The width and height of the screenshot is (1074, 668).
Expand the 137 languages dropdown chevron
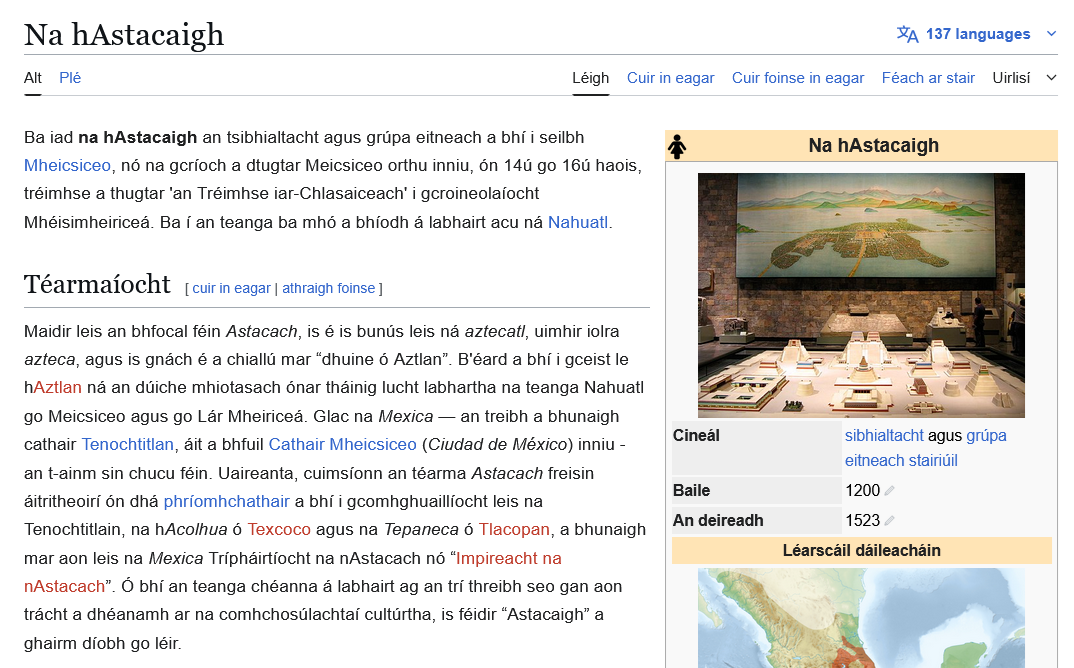[1051, 34]
